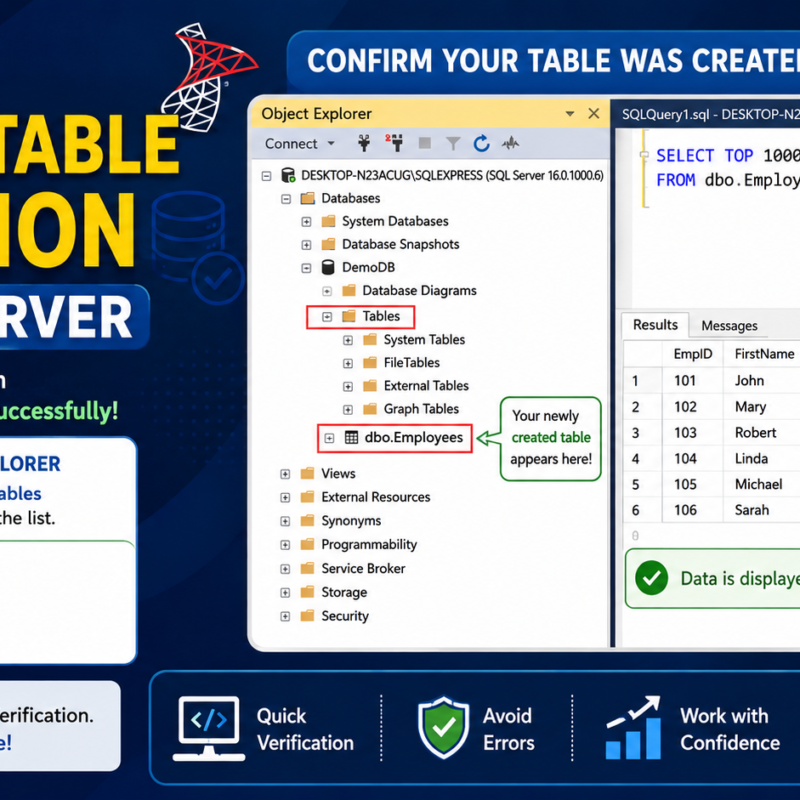Viewport: 800px width, 800px height.
Task: Click the Work with Confidence chart icon
Action: 633,727
